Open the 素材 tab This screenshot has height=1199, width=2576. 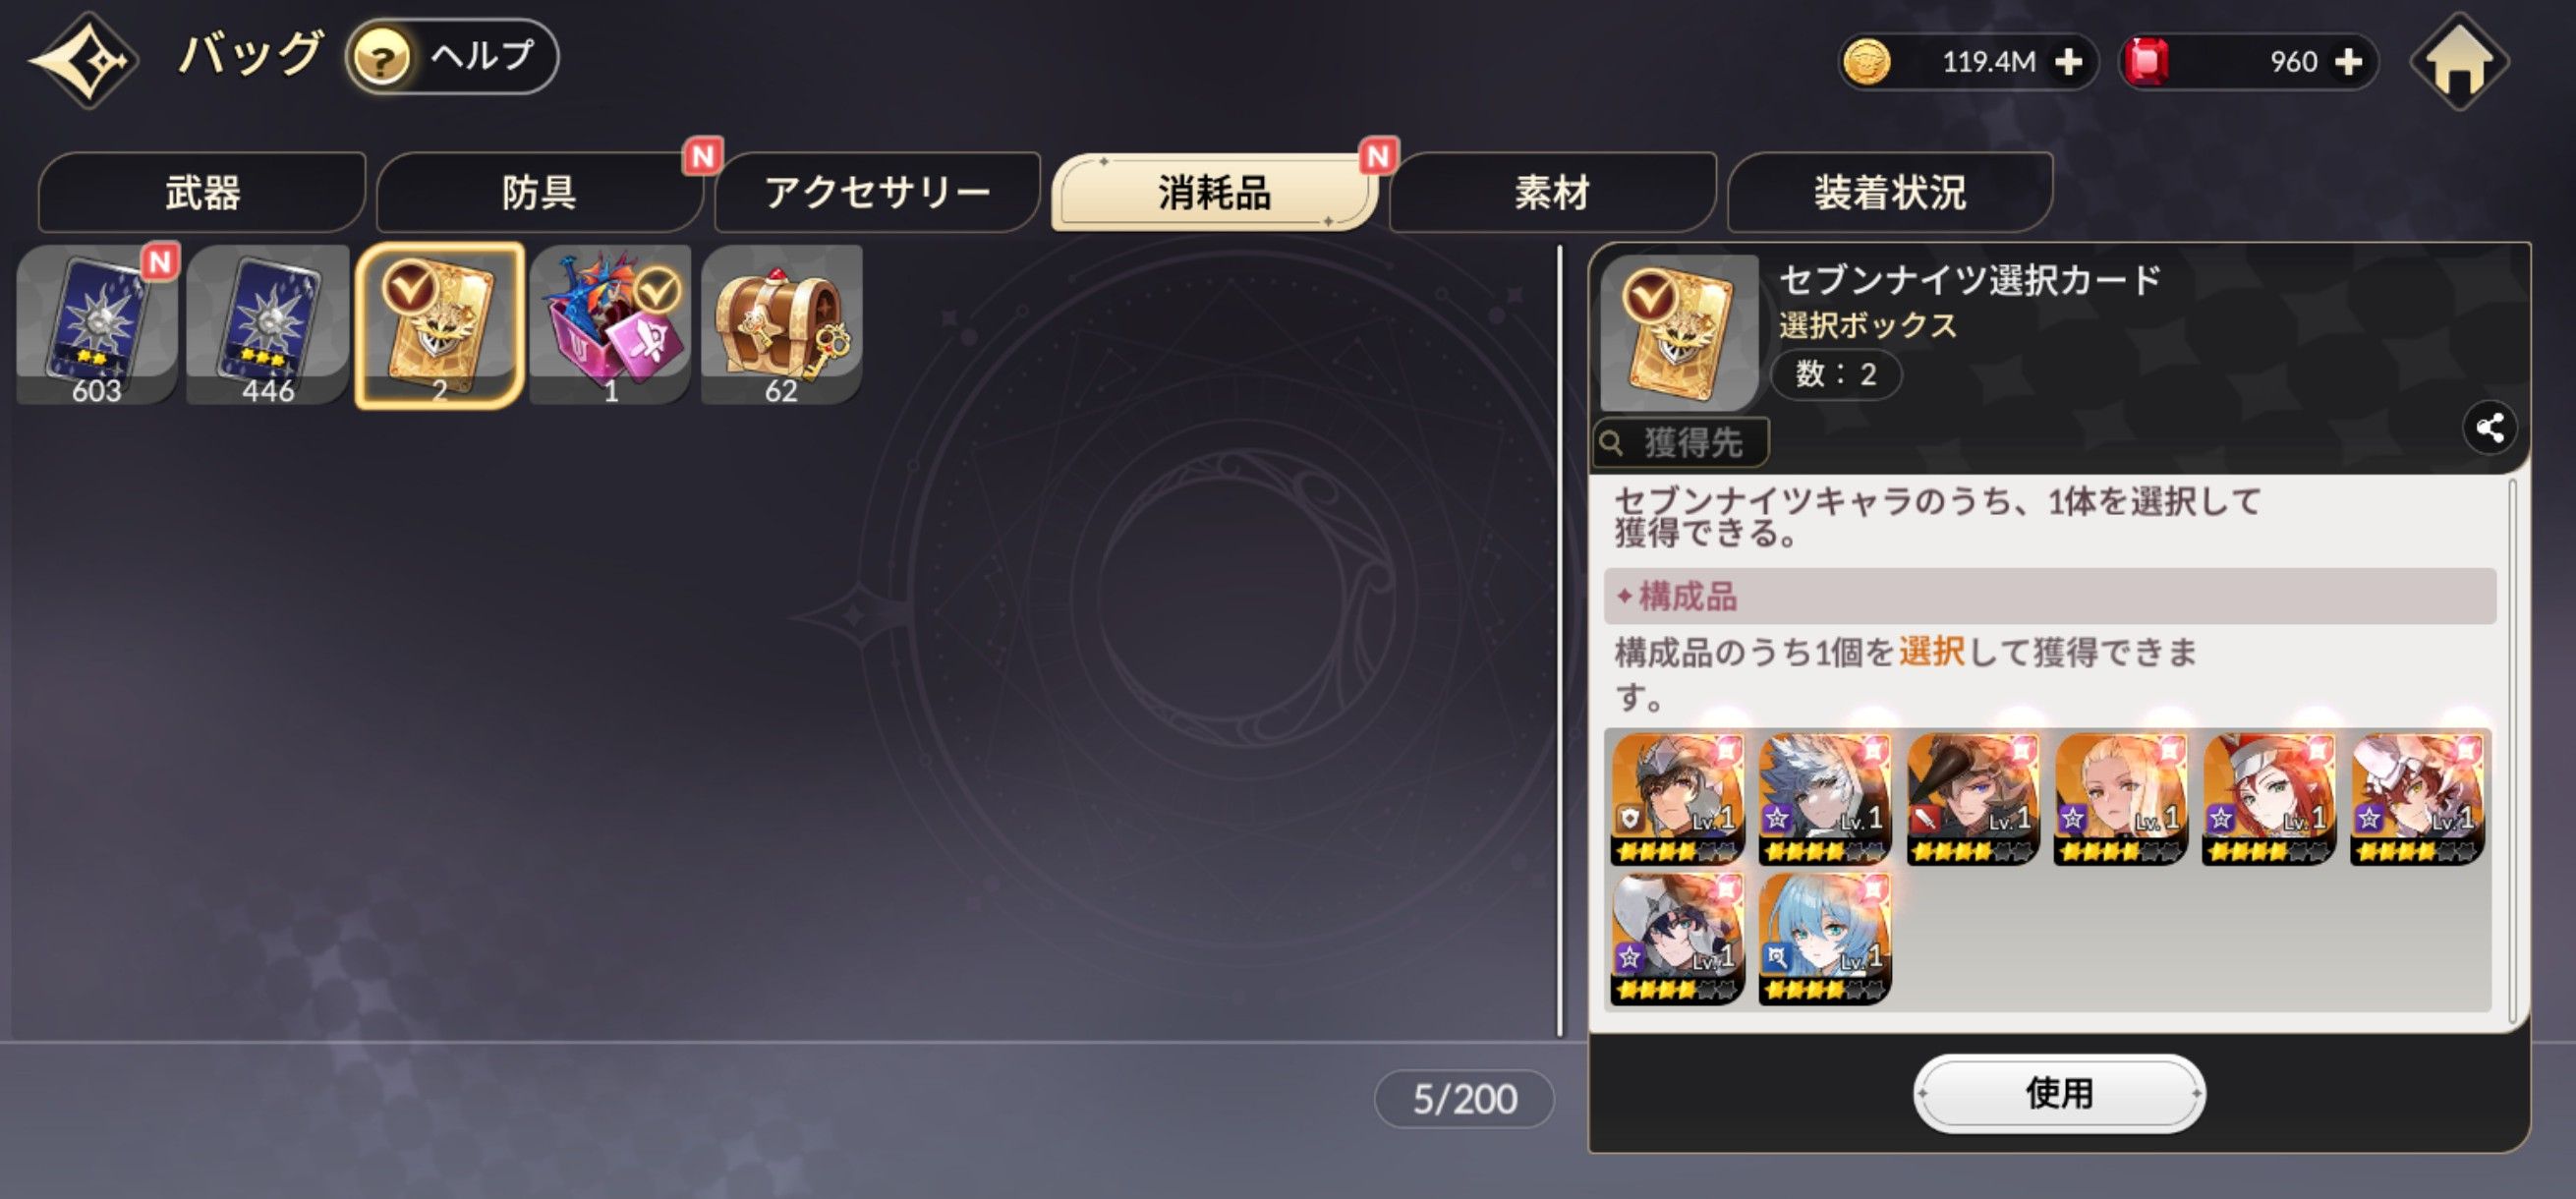(x=1552, y=192)
